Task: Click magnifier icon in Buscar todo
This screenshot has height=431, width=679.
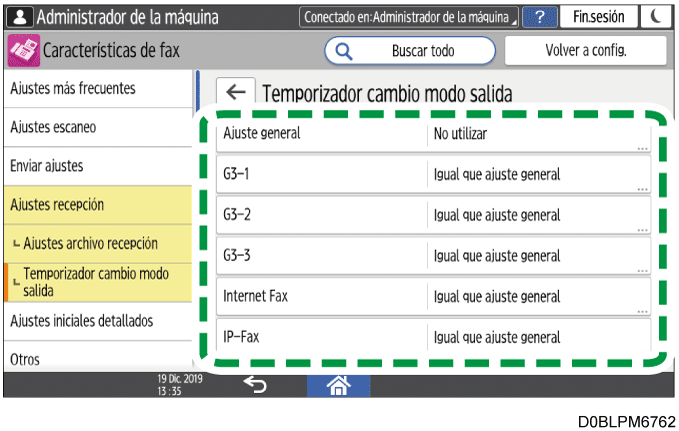Action: pyautogui.click(x=344, y=50)
